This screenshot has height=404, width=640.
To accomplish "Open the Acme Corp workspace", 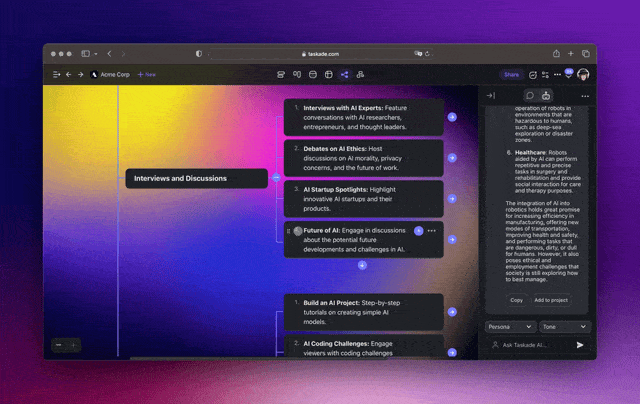I will click(110, 74).
